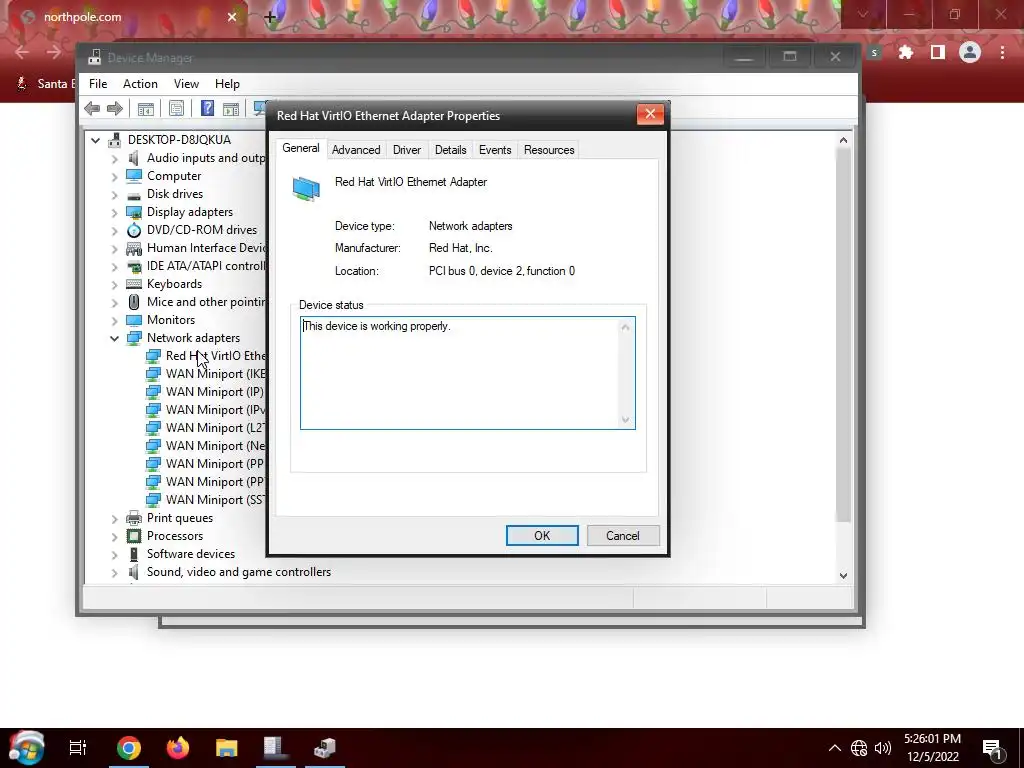Switch to the Details tab
The width and height of the screenshot is (1024, 768).
(451, 150)
